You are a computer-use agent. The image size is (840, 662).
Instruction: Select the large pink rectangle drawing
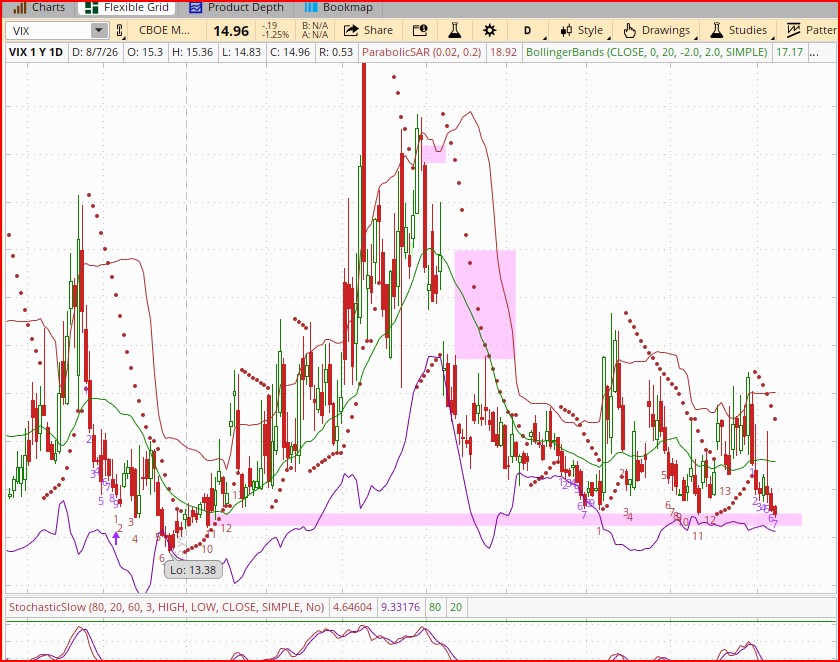tap(485, 304)
